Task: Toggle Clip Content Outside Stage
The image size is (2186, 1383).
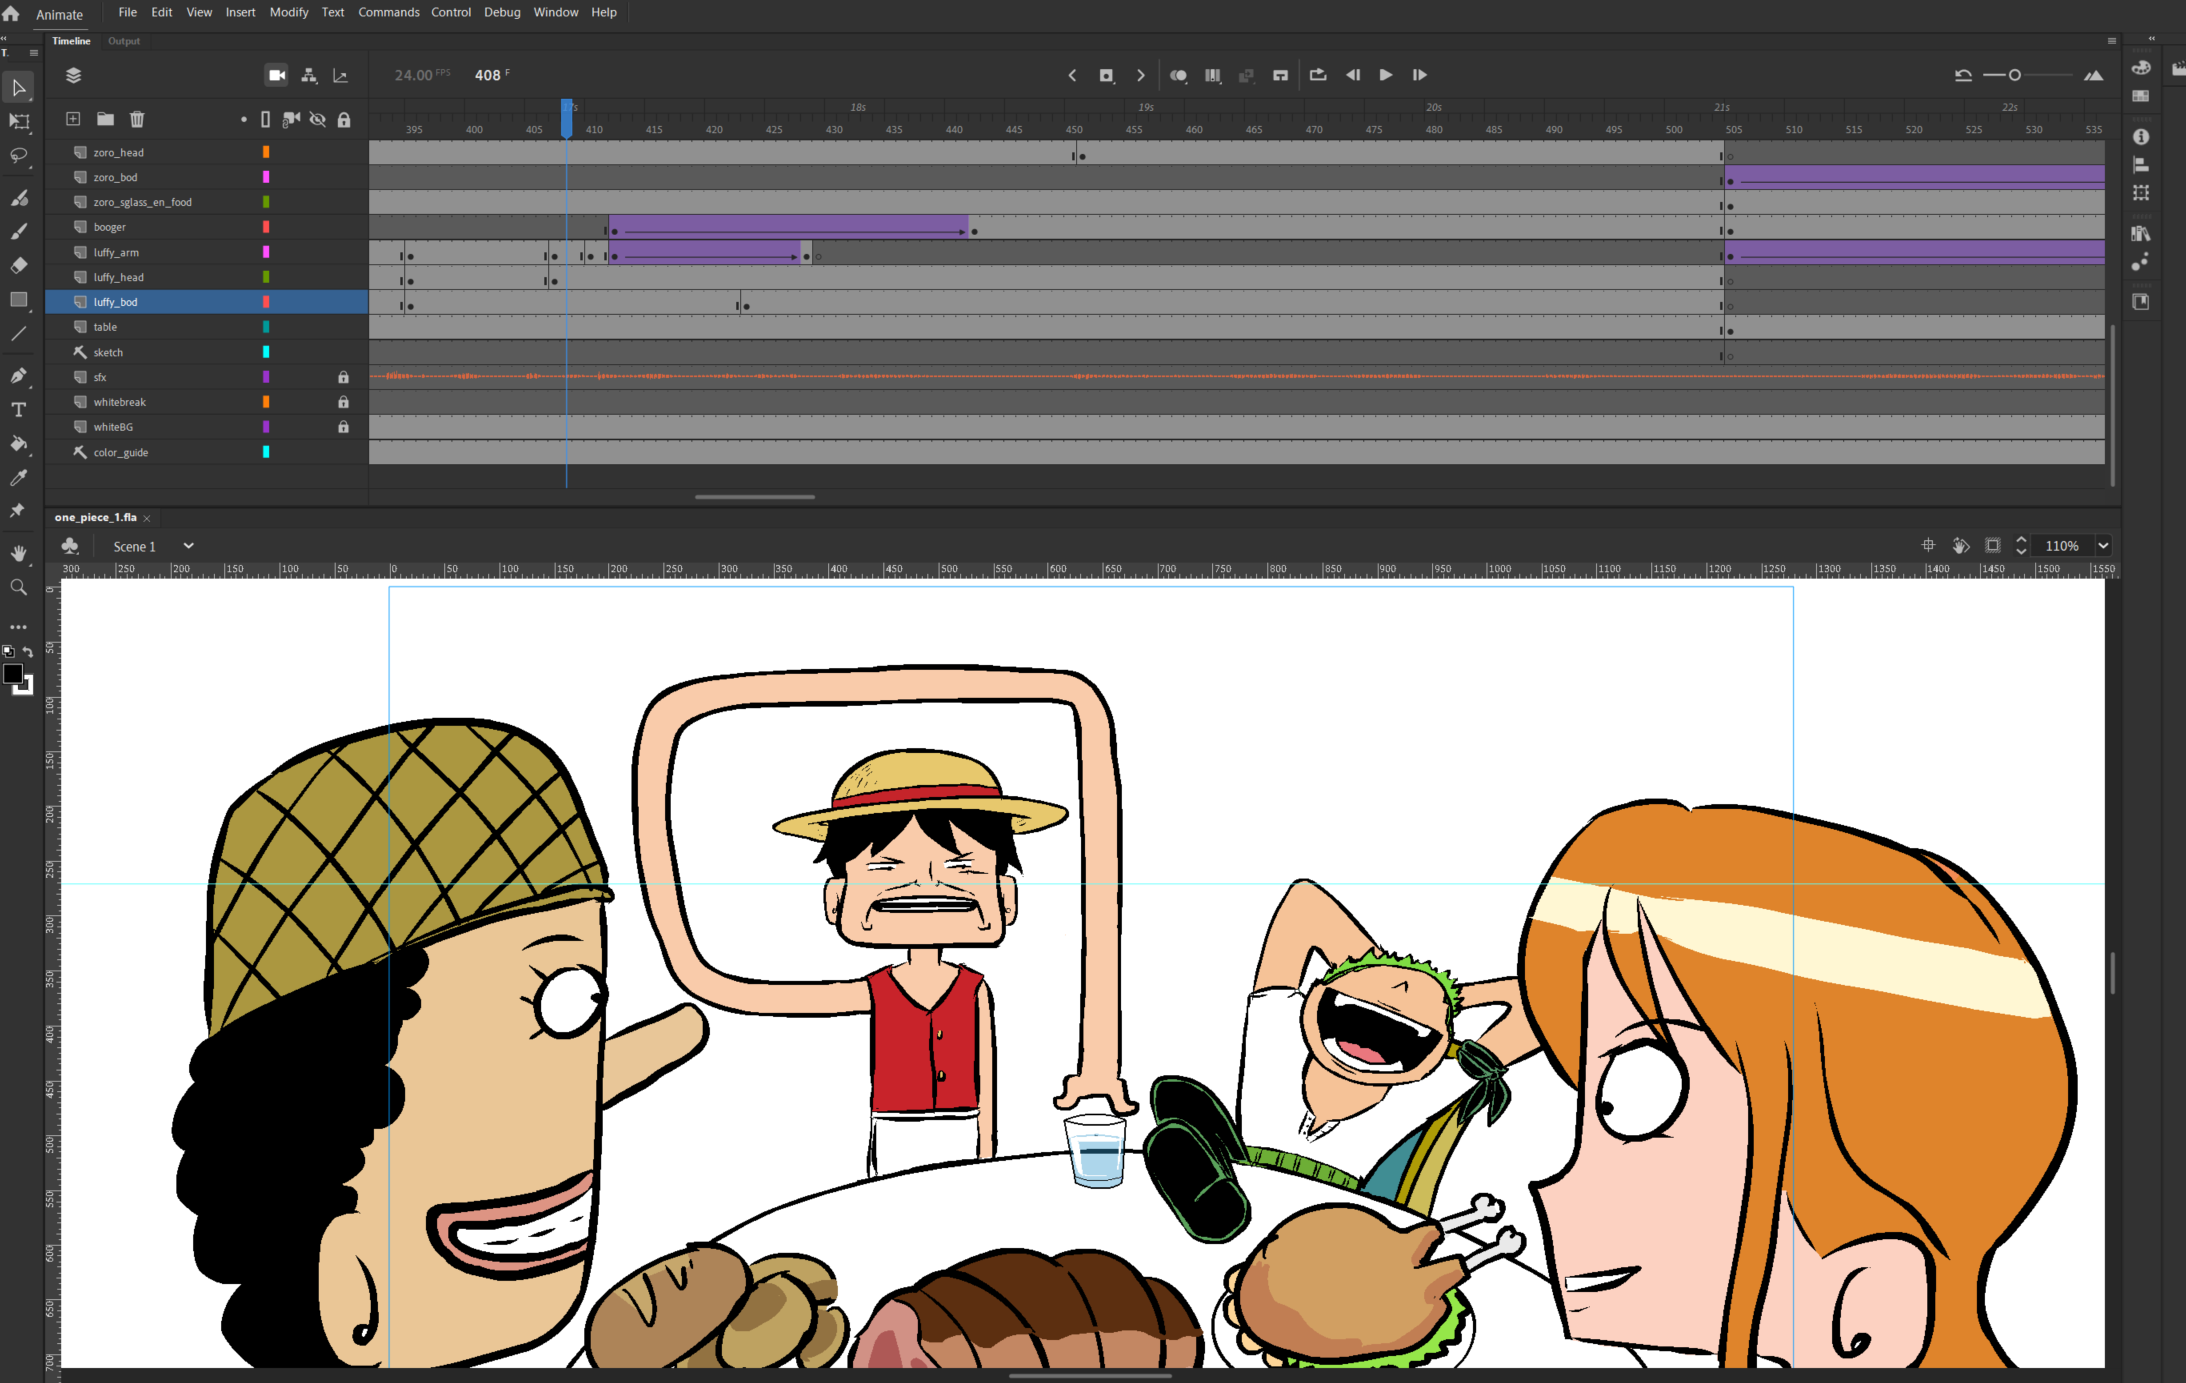Action: coord(1993,545)
